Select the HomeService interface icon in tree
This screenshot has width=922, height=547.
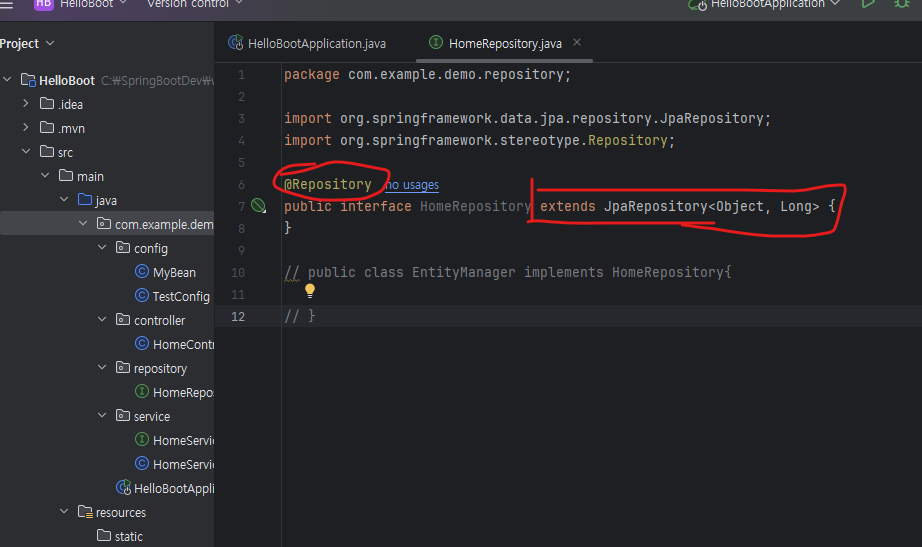click(142, 439)
